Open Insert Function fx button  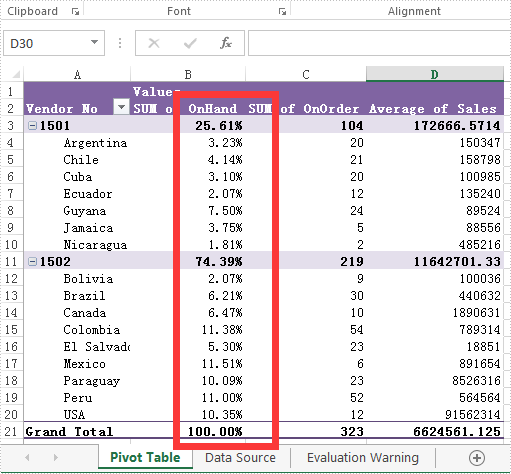(226, 43)
